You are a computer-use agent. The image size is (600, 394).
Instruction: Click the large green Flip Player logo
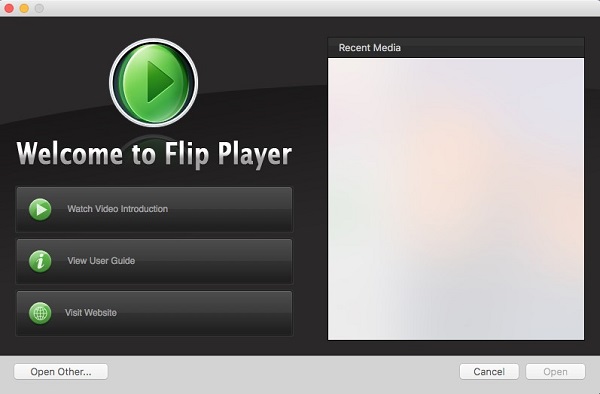153,82
